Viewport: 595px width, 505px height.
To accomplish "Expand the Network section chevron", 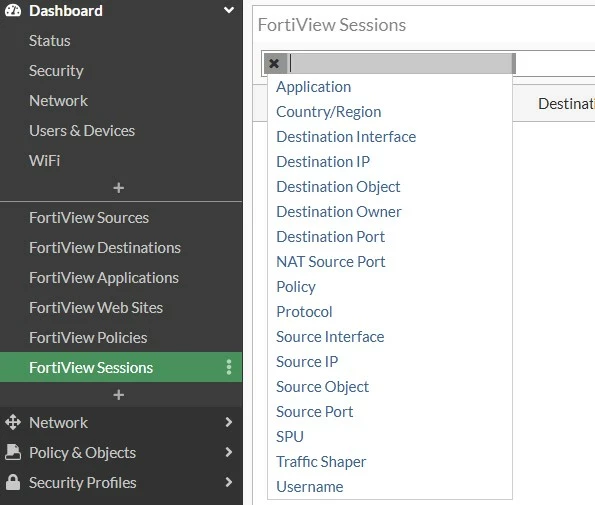I will (x=228, y=422).
